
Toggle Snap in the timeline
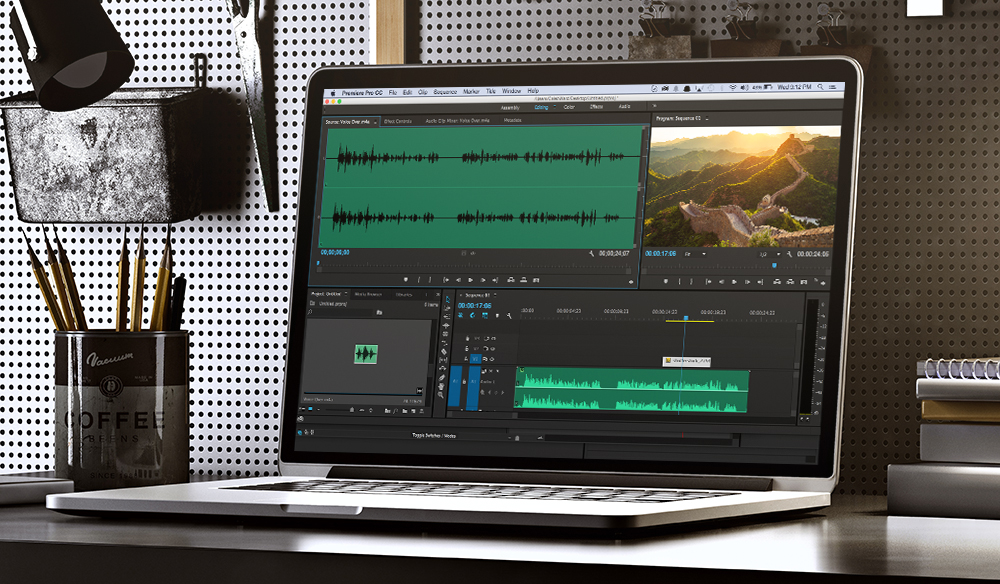click(473, 316)
